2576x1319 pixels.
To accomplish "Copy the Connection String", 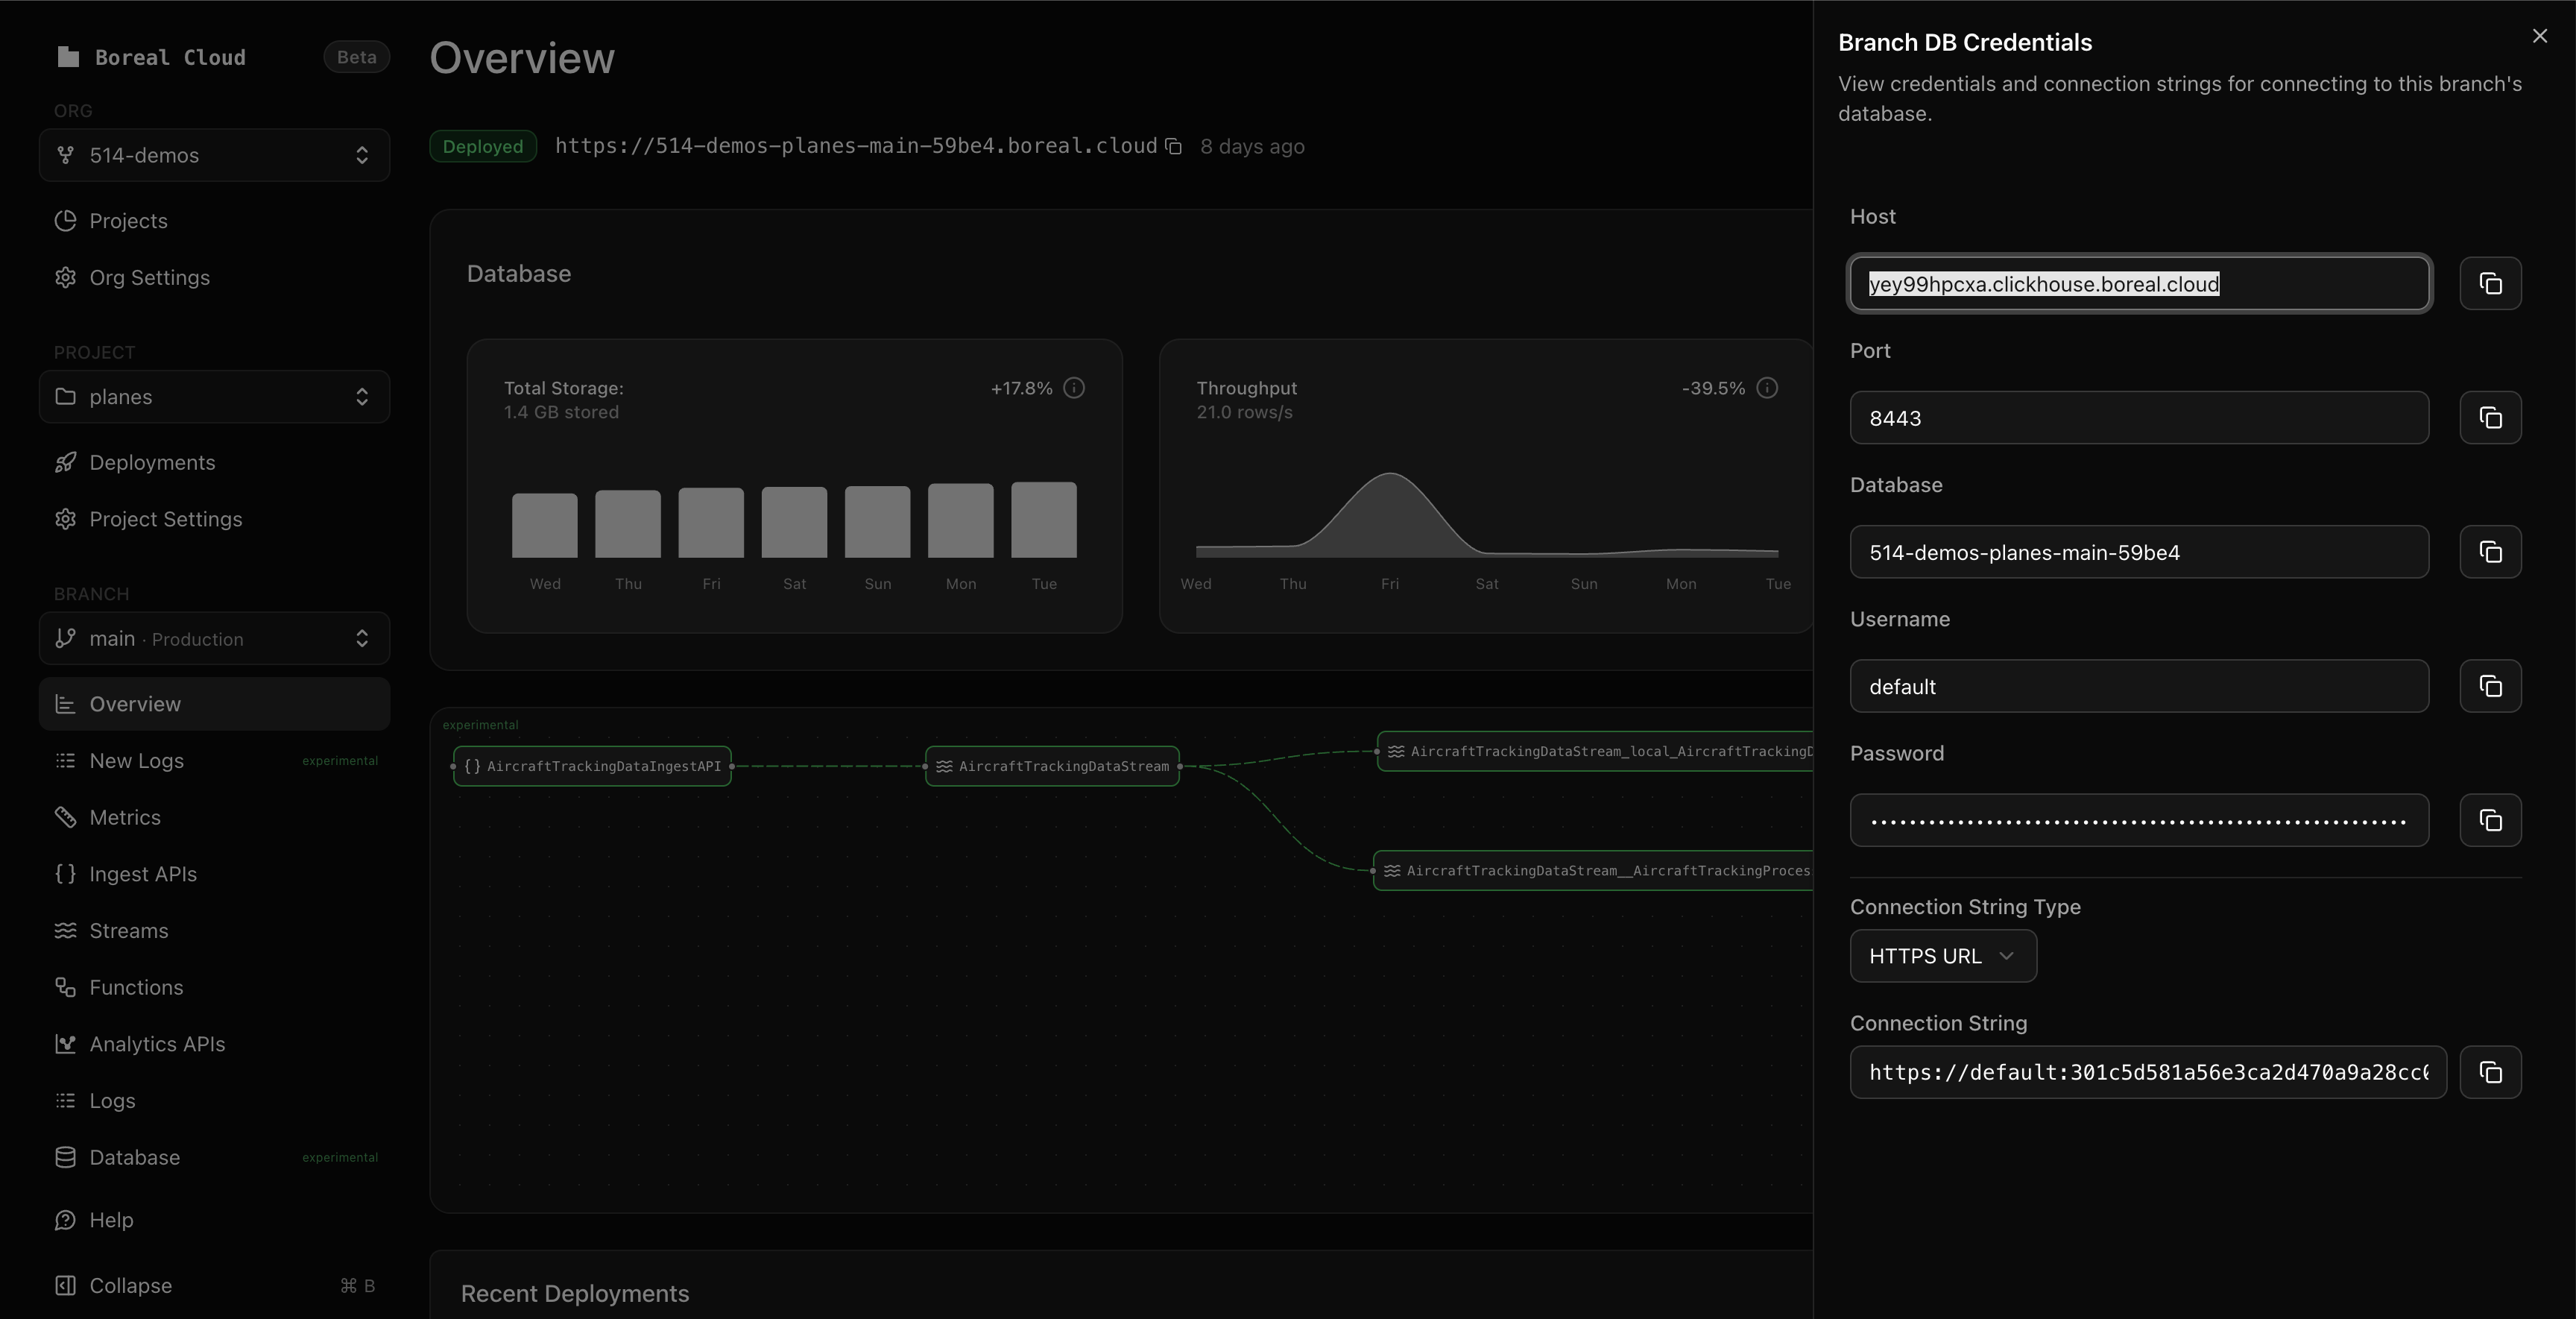I will pyautogui.click(x=2490, y=1072).
